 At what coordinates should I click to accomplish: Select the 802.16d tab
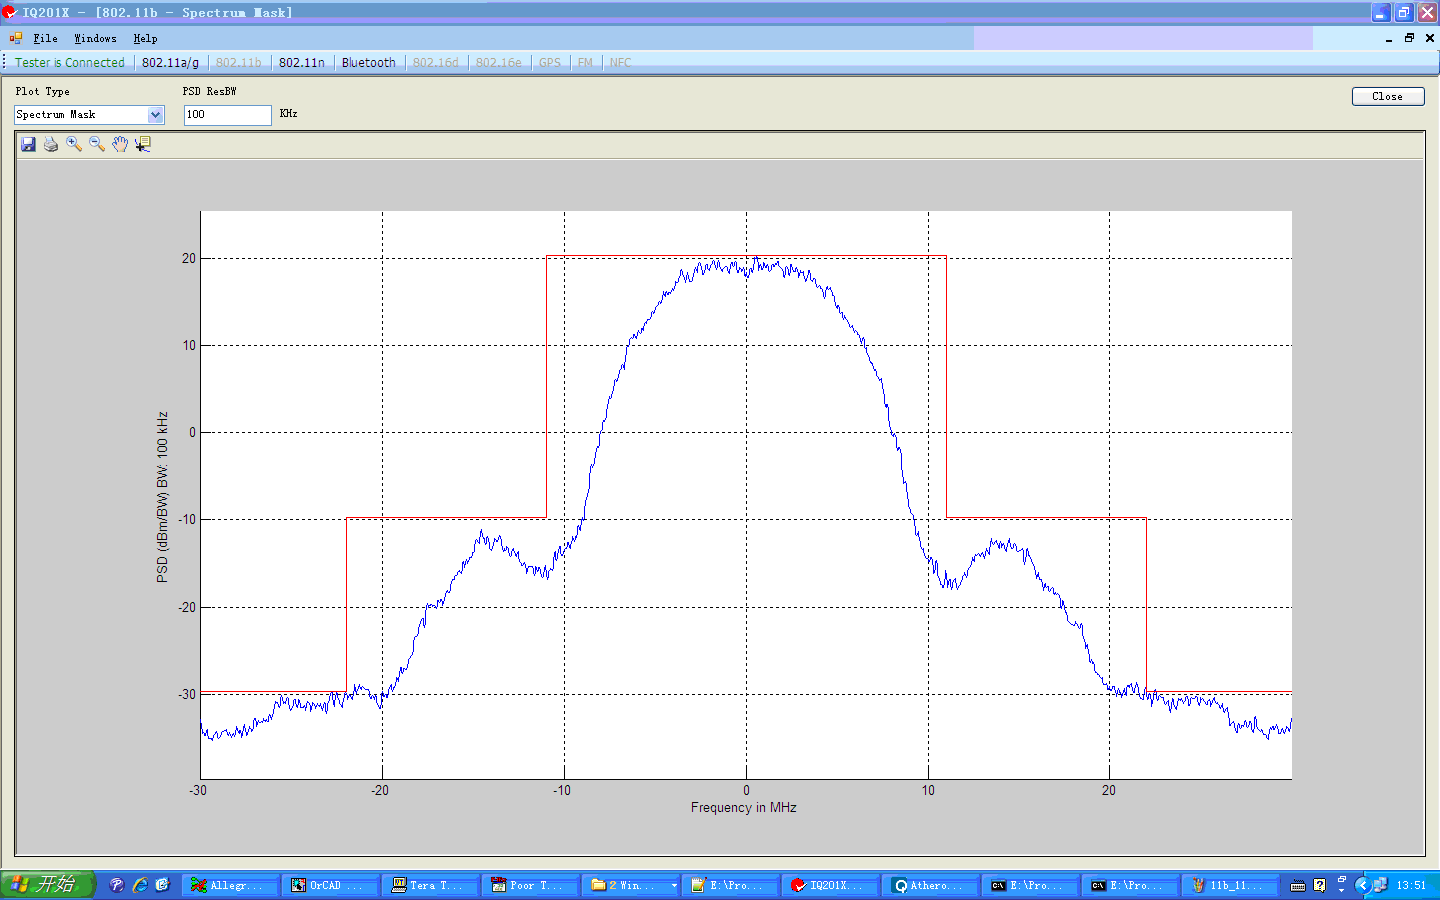436,62
